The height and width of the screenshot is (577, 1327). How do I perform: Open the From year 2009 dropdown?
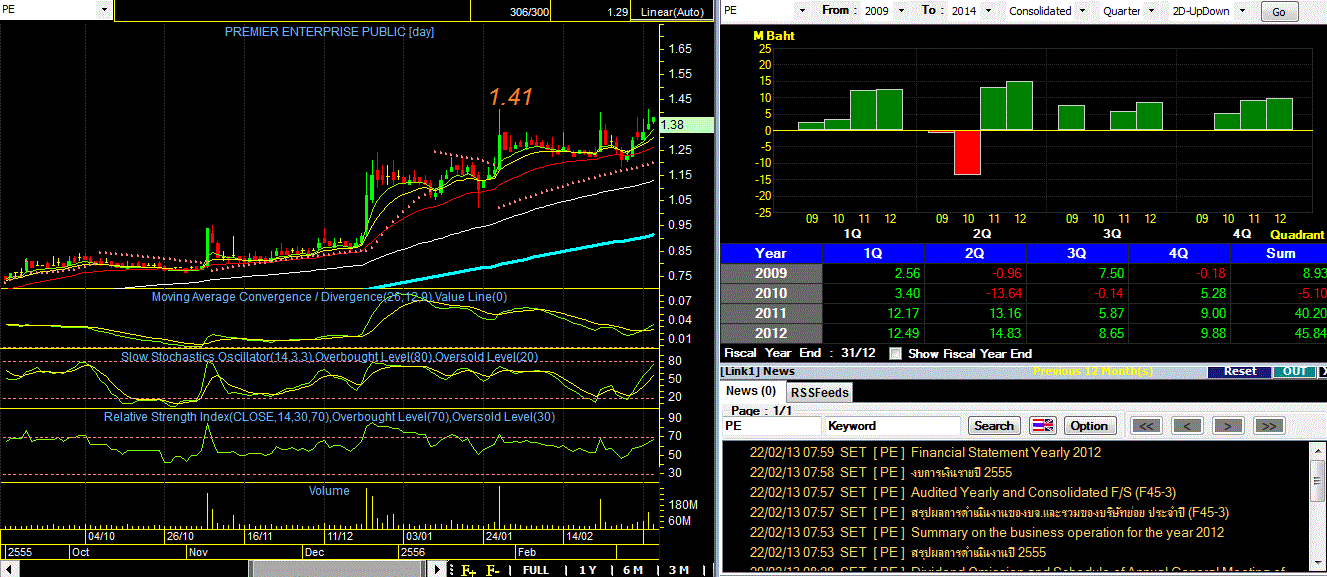[x=901, y=10]
